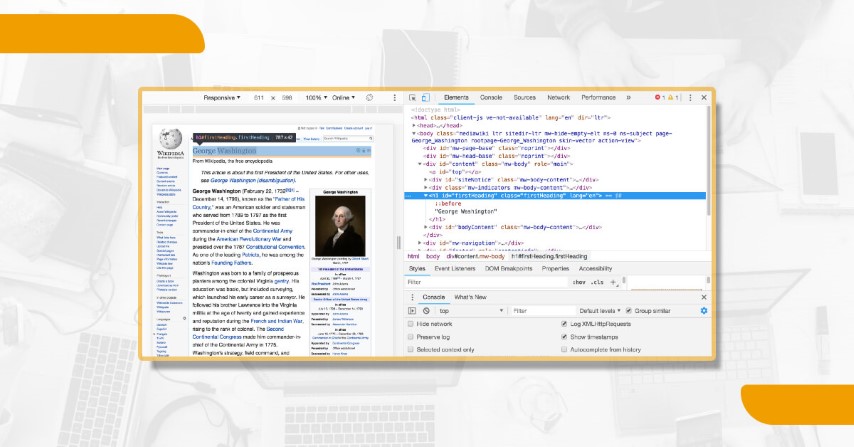Image resolution: width=854 pixels, height=447 pixels.
Task: Expand the bodyContent div node
Action: point(426,227)
